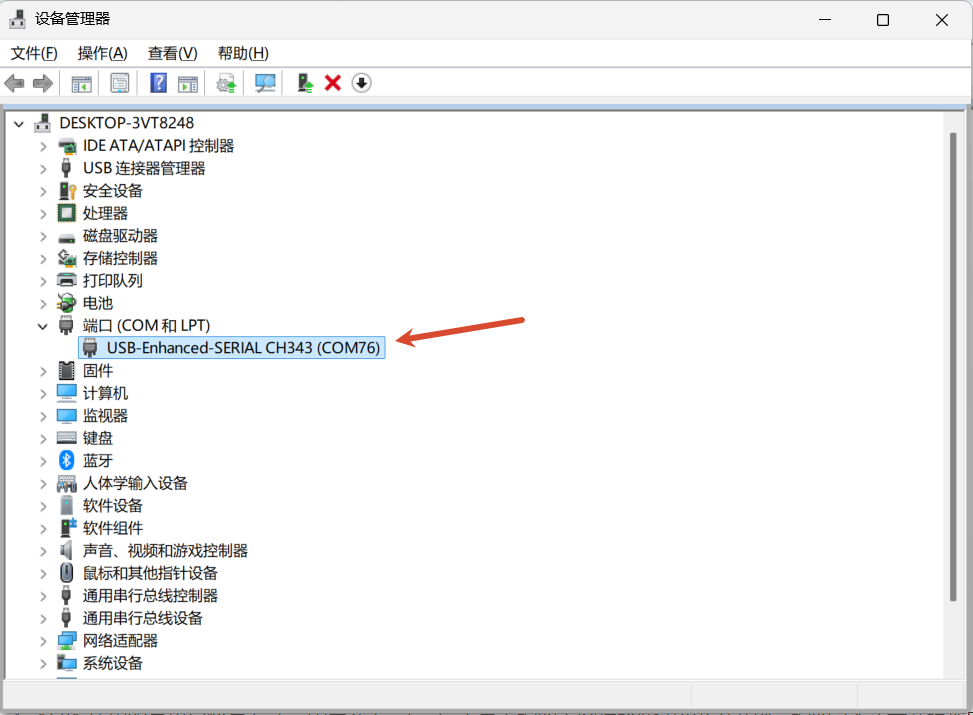Click the Enable device green-arrow icon

click(x=305, y=83)
